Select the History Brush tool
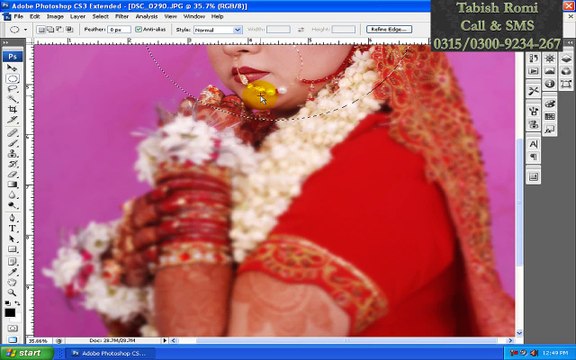 12,164
